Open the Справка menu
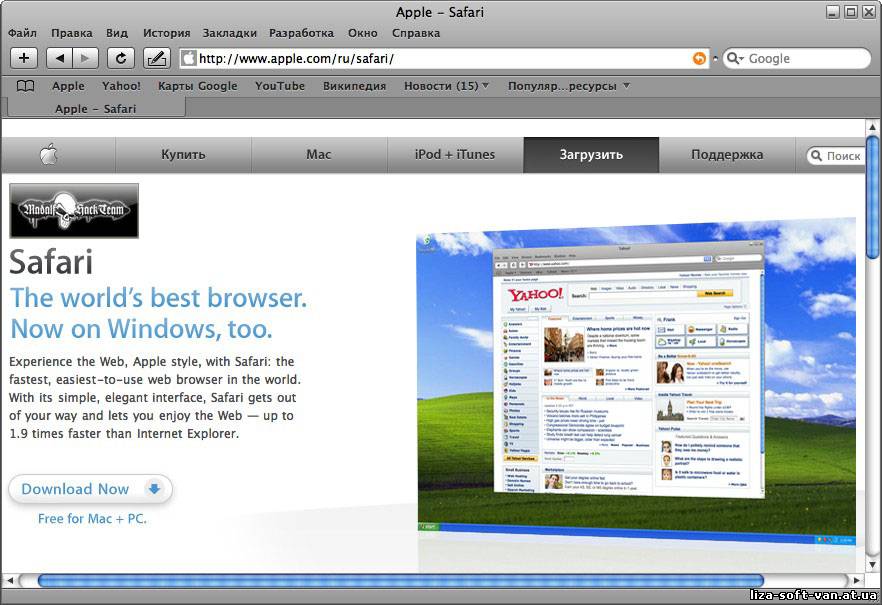 coord(416,33)
